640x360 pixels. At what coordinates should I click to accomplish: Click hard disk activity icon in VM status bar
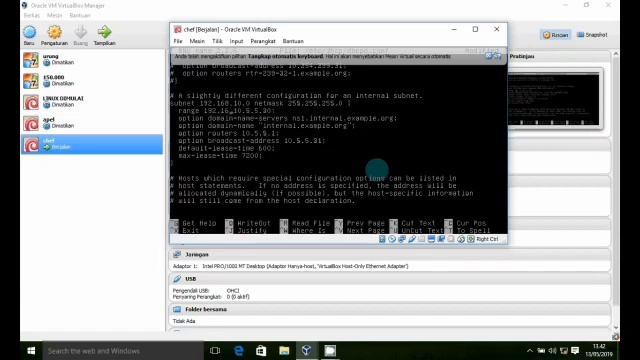coord(382,239)
